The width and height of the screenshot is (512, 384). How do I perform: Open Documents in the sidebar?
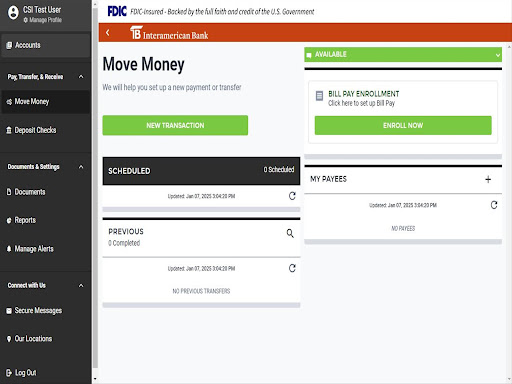[45, 192]
